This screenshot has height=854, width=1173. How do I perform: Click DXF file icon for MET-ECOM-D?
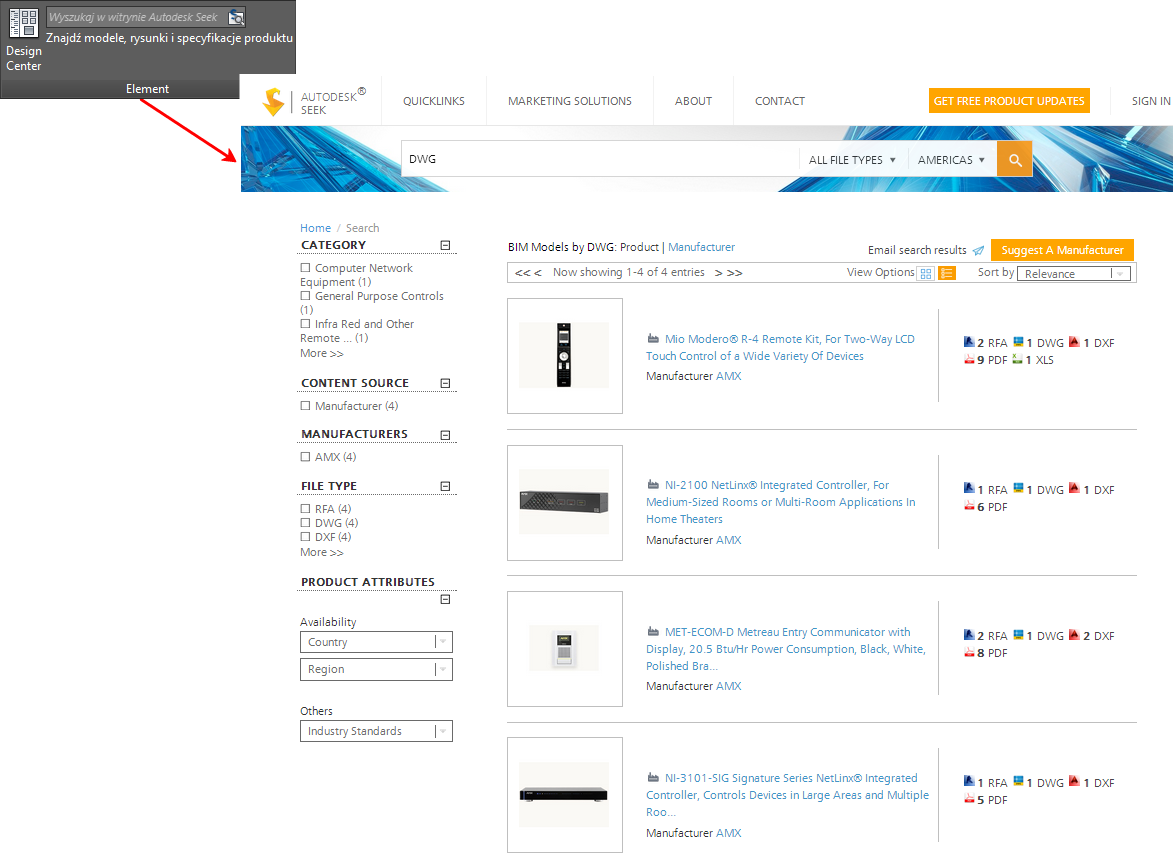click(x=1074, y=635)
